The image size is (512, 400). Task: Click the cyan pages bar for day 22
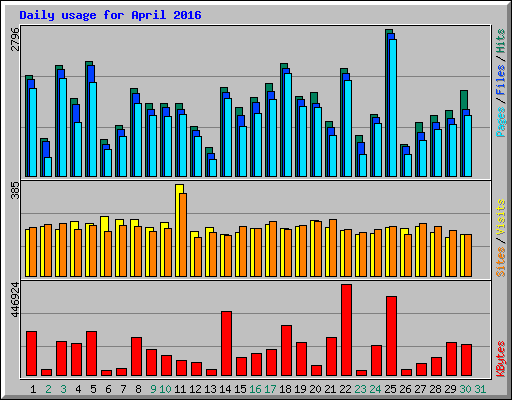[x=348, y=129]
